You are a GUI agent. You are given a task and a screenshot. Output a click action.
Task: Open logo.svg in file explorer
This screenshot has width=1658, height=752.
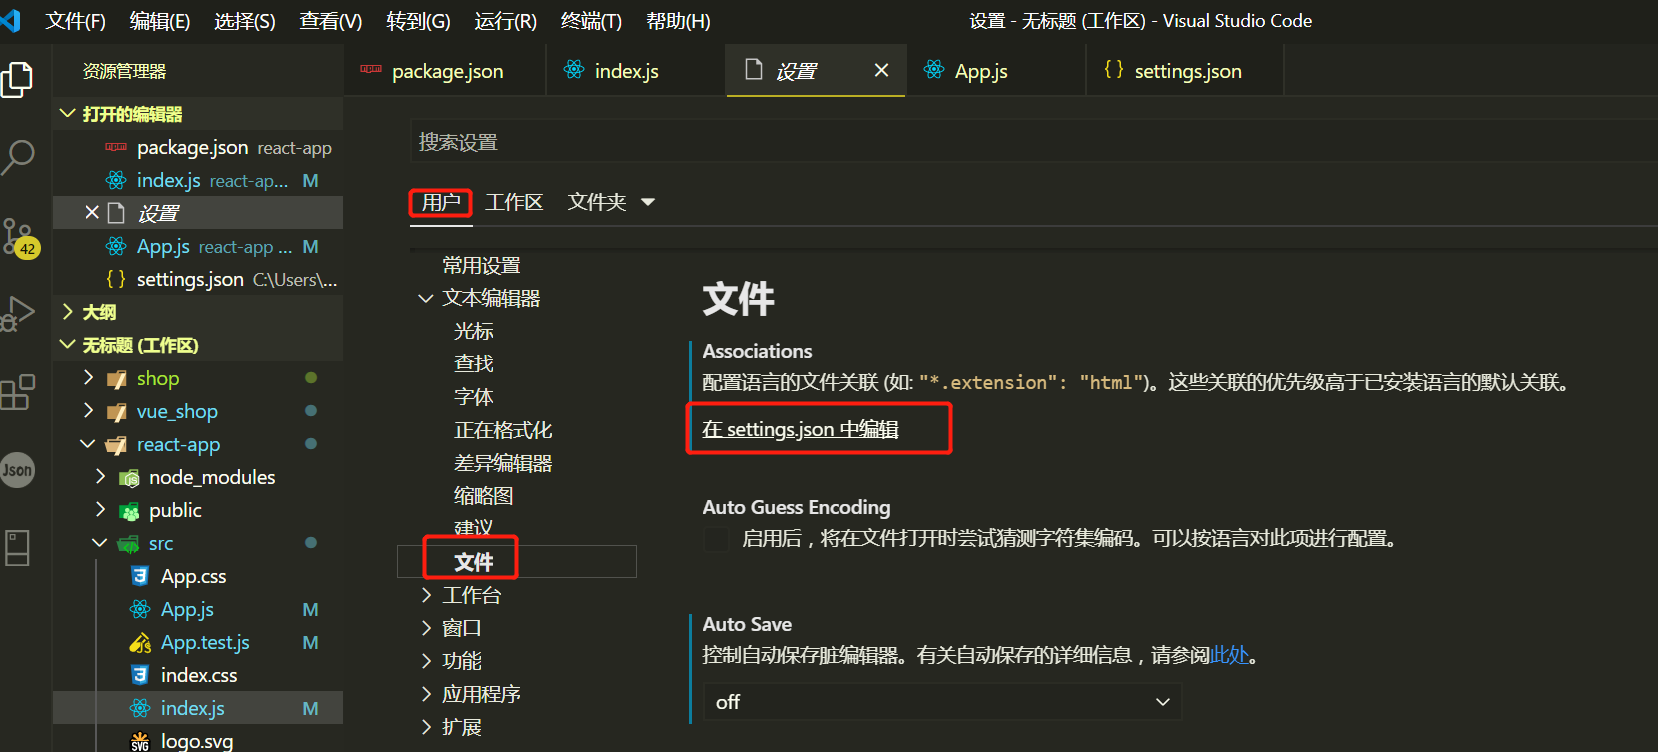197,741
